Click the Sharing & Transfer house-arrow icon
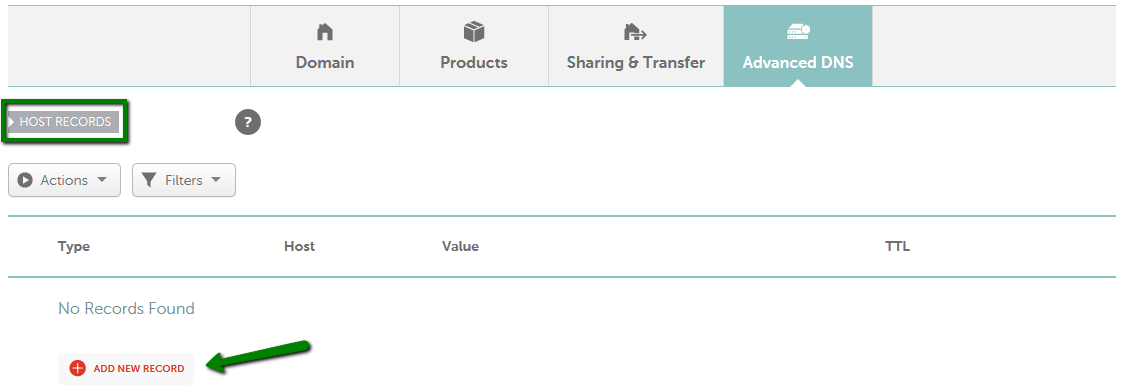The height and width of the screenshot is (388, 1127). [635, 32]
